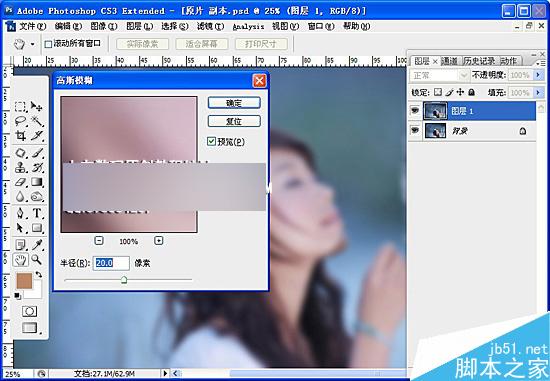The image size is (550, 381).
Task: Click the 适合屏幕 button
Action: click(202, 44)
